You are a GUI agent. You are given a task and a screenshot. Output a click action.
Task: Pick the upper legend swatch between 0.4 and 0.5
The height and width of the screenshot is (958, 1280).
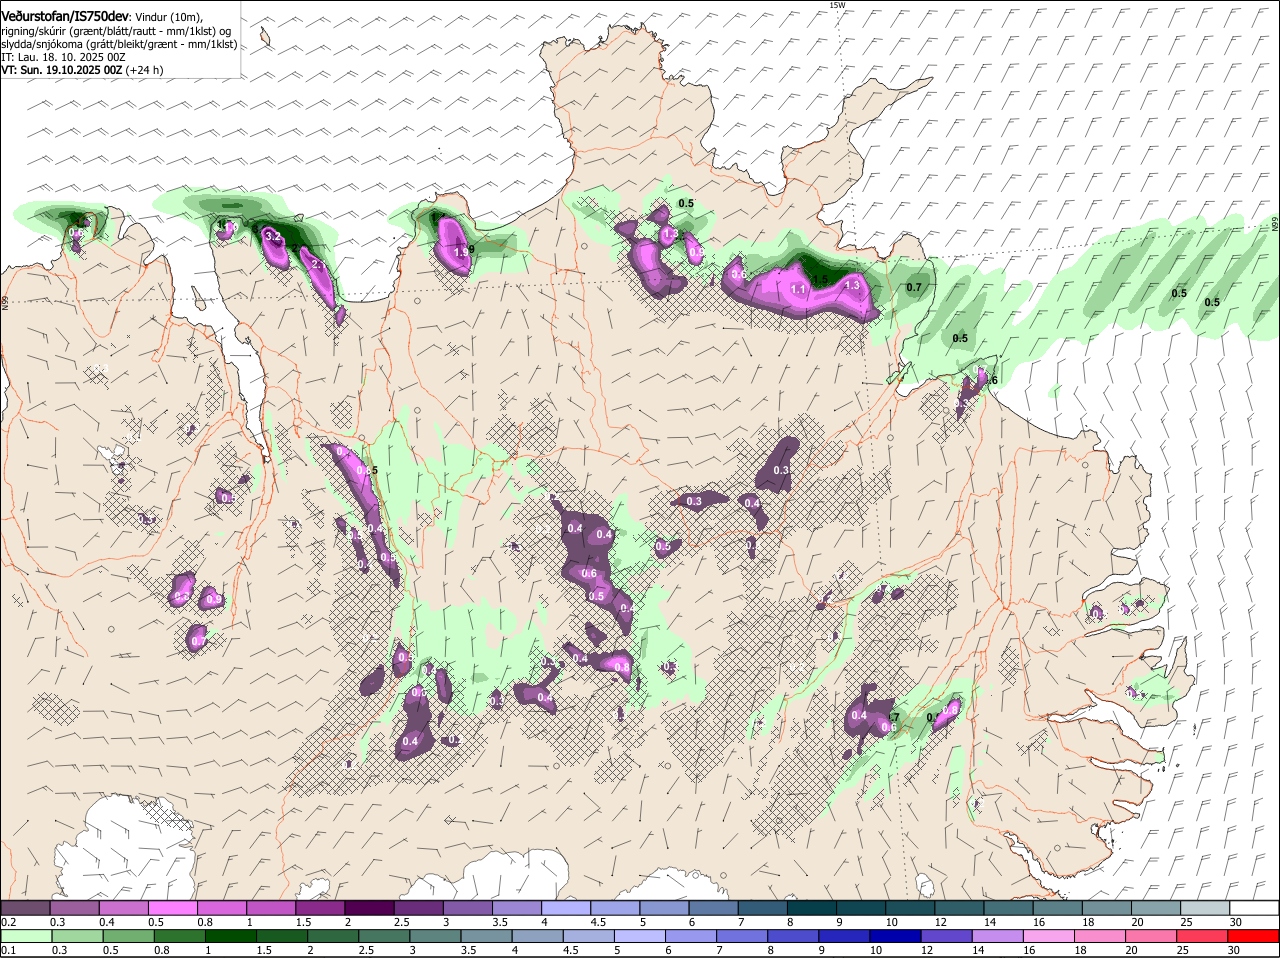123,907
